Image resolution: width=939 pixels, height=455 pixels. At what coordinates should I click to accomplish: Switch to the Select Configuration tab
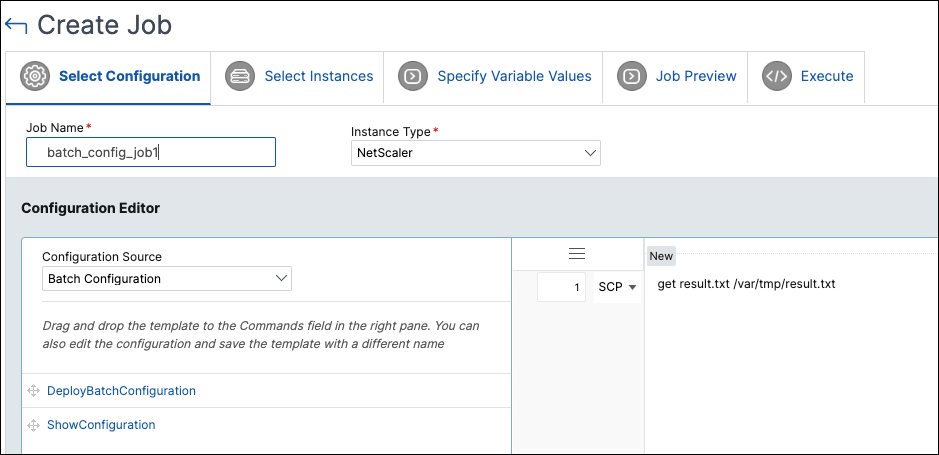[x=108, y=77]
